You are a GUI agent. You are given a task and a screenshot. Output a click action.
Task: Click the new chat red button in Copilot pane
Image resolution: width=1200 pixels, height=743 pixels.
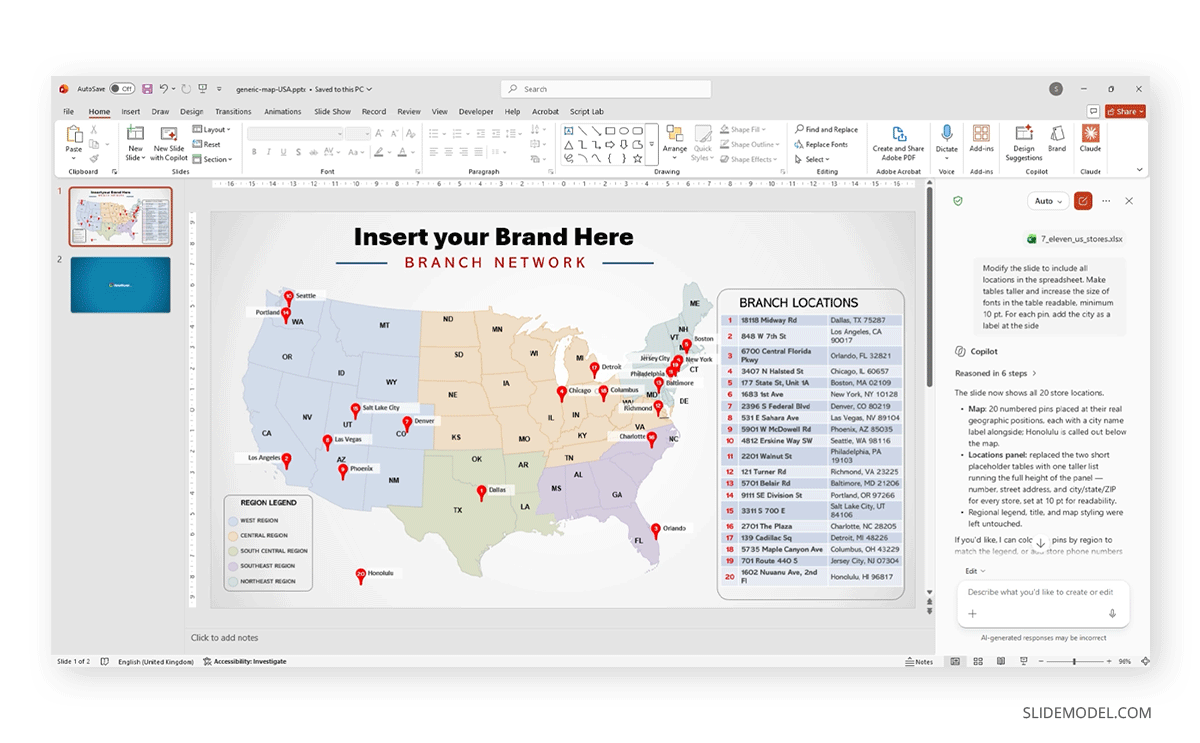(1083, 201)
